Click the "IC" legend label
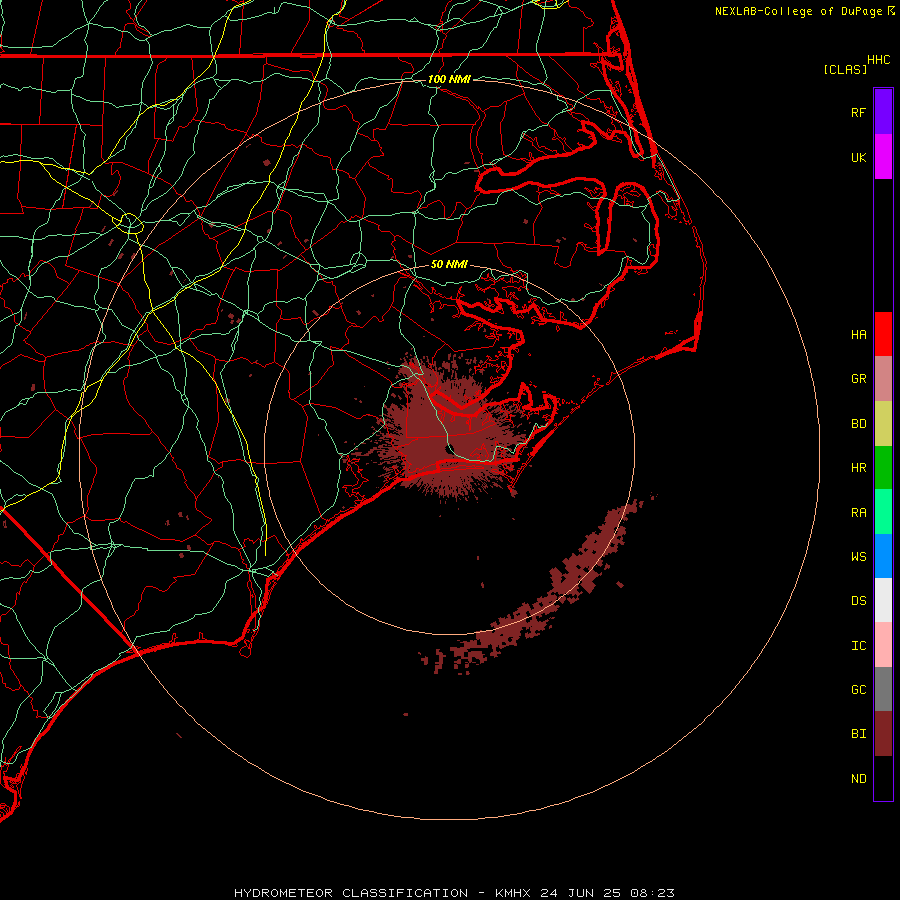The height and width of the screenshot is (900, 900). (858, 645)
